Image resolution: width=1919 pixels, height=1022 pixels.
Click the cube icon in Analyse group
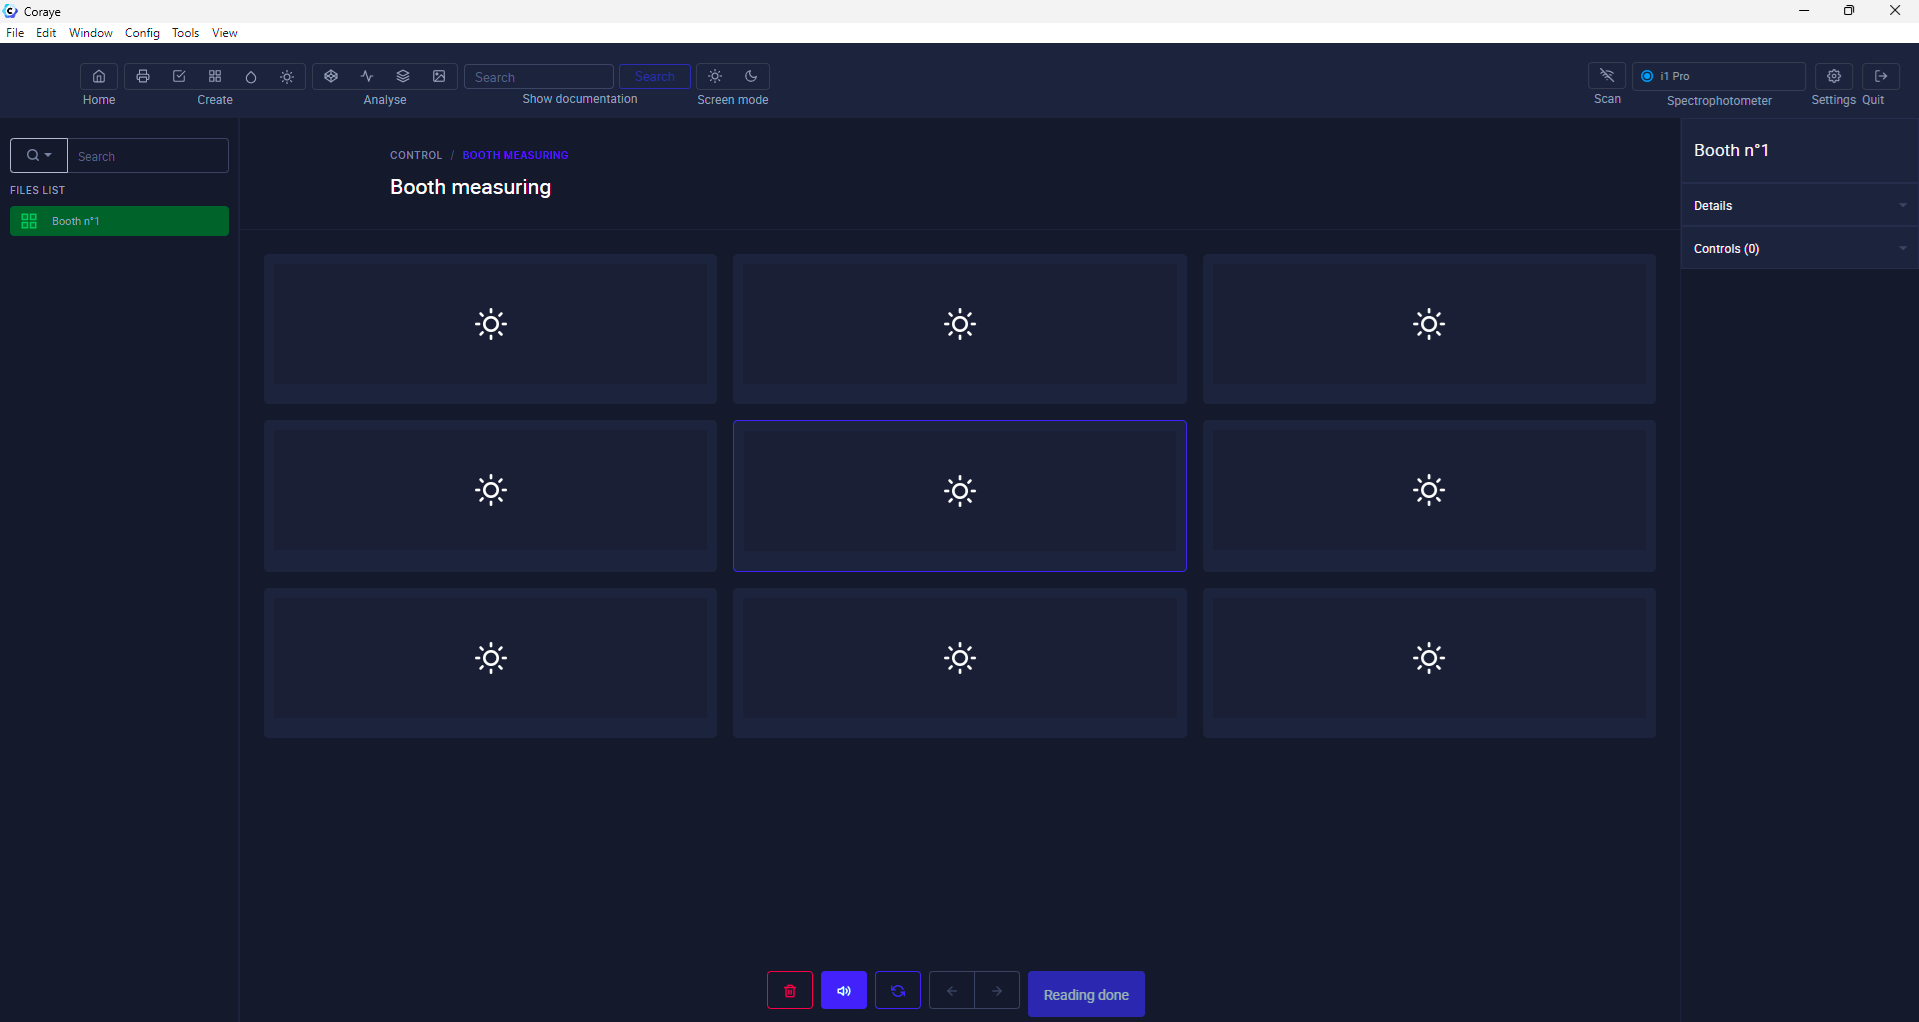(331, 77)
